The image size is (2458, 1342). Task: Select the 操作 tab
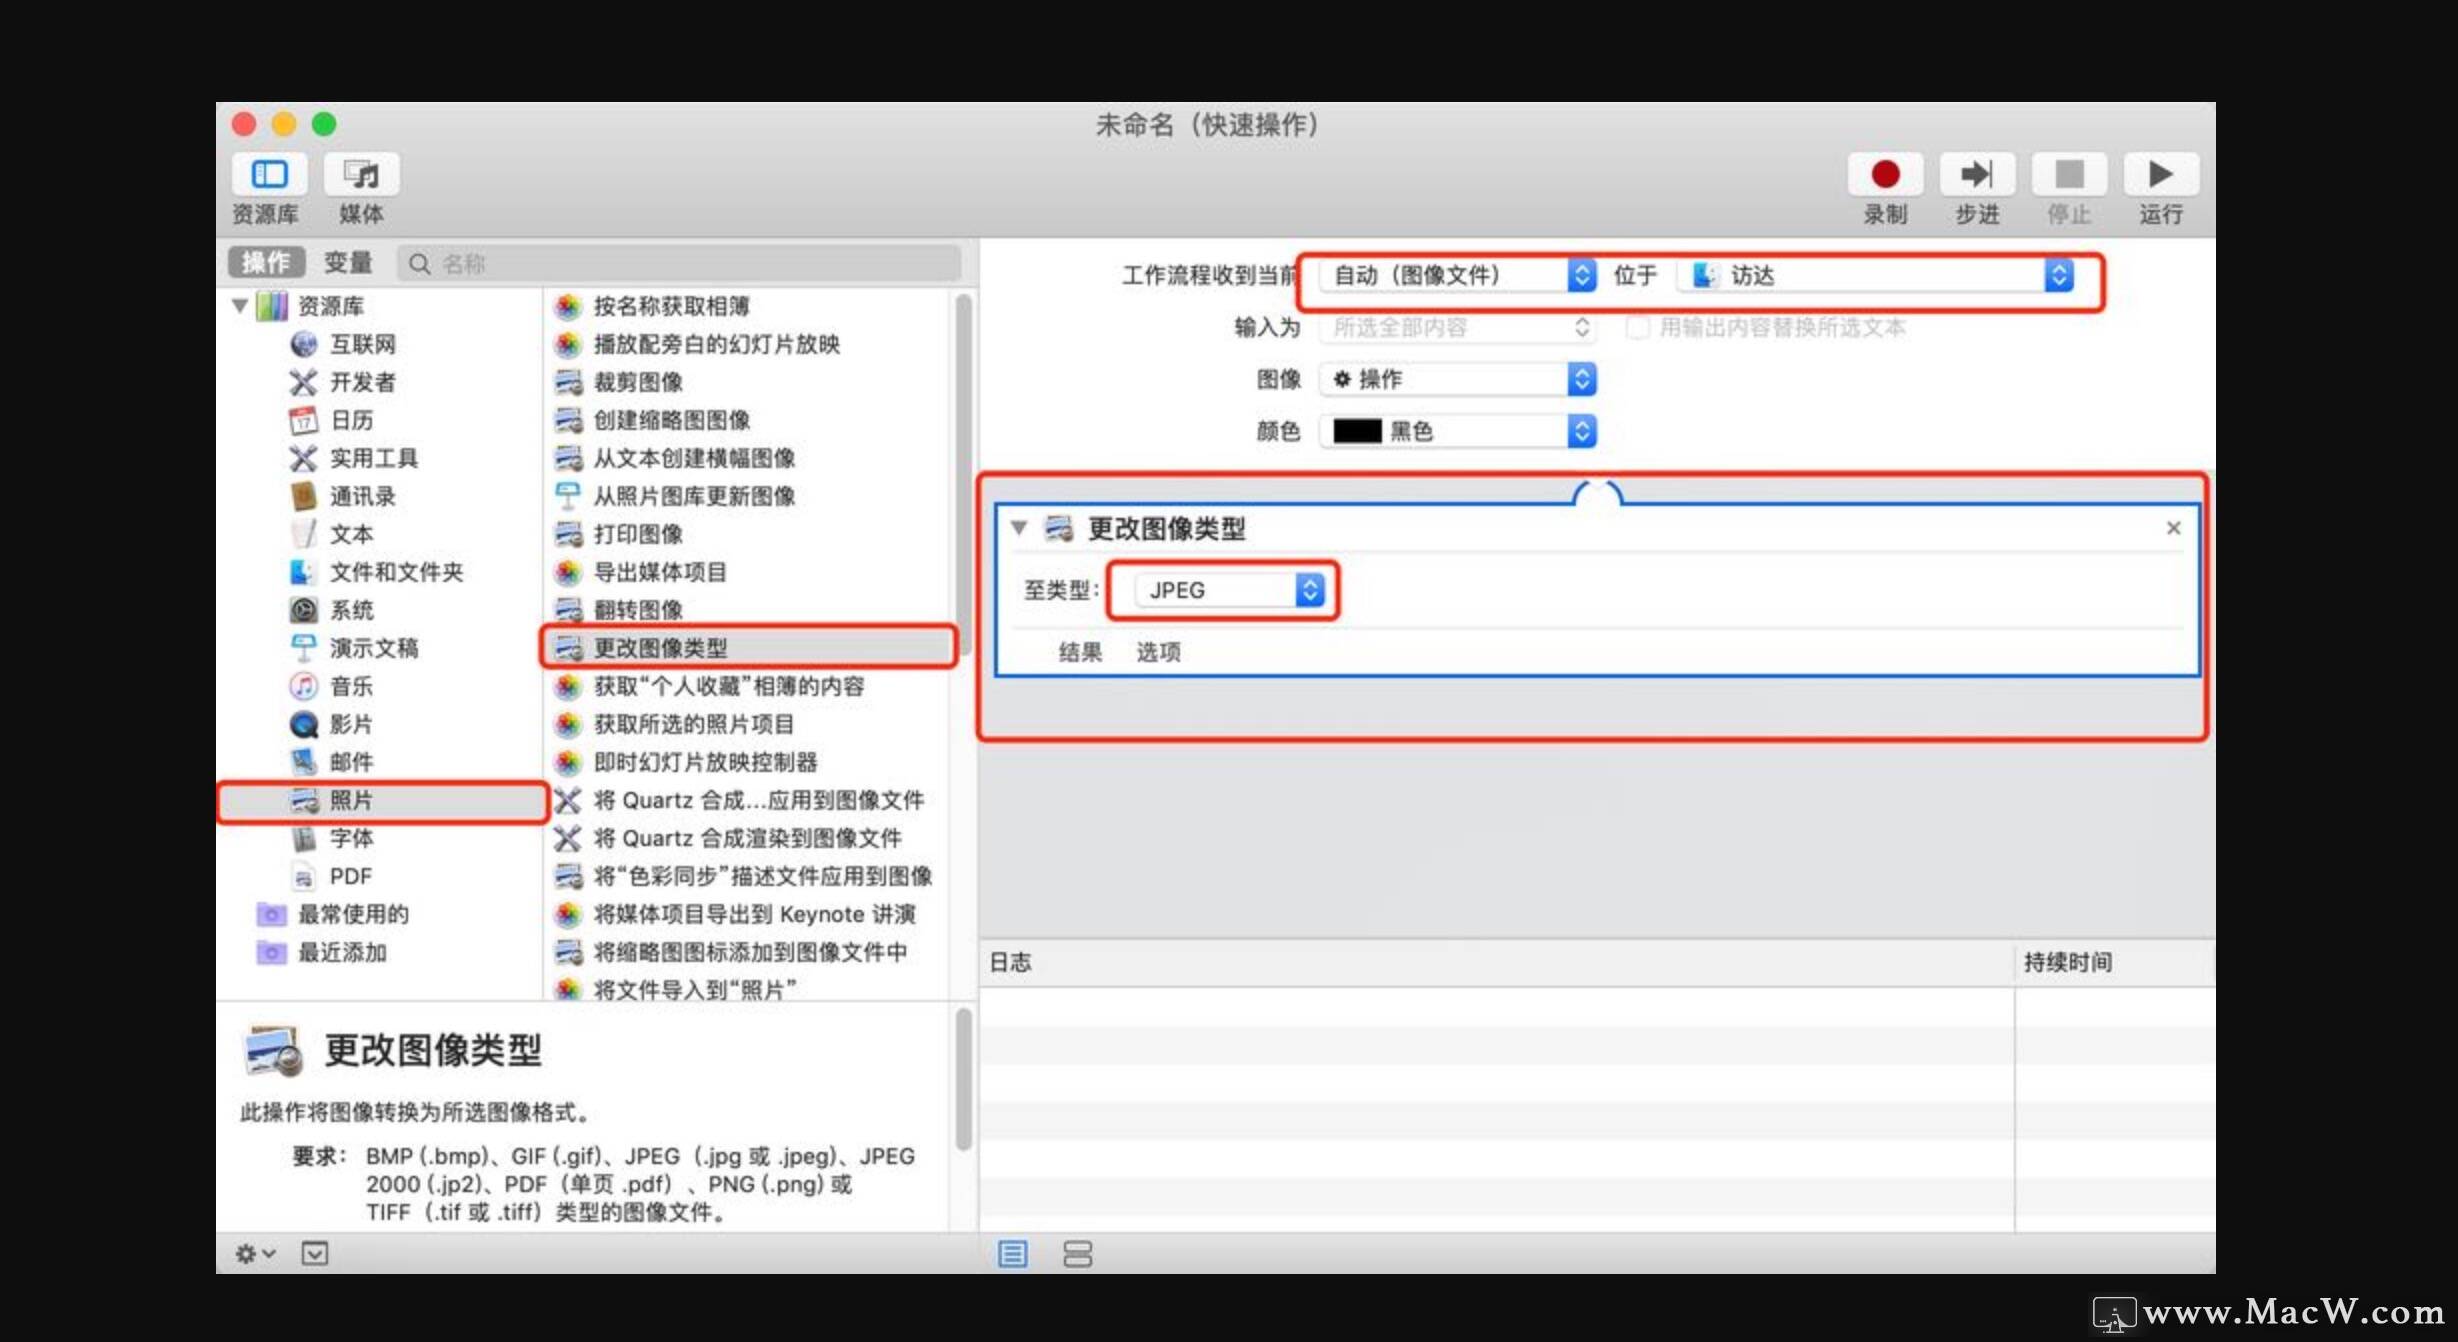pyautogui.click(x=266, y=263)
